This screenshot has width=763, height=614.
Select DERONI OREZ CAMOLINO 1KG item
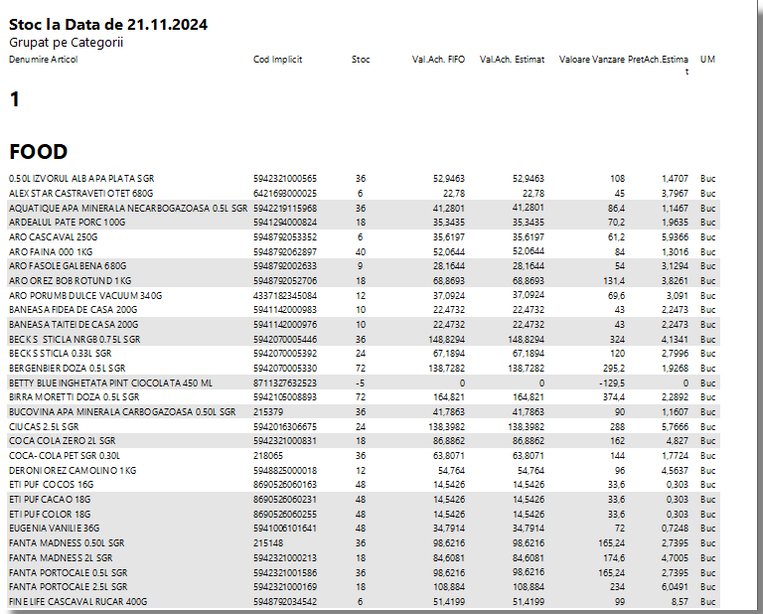73,470
